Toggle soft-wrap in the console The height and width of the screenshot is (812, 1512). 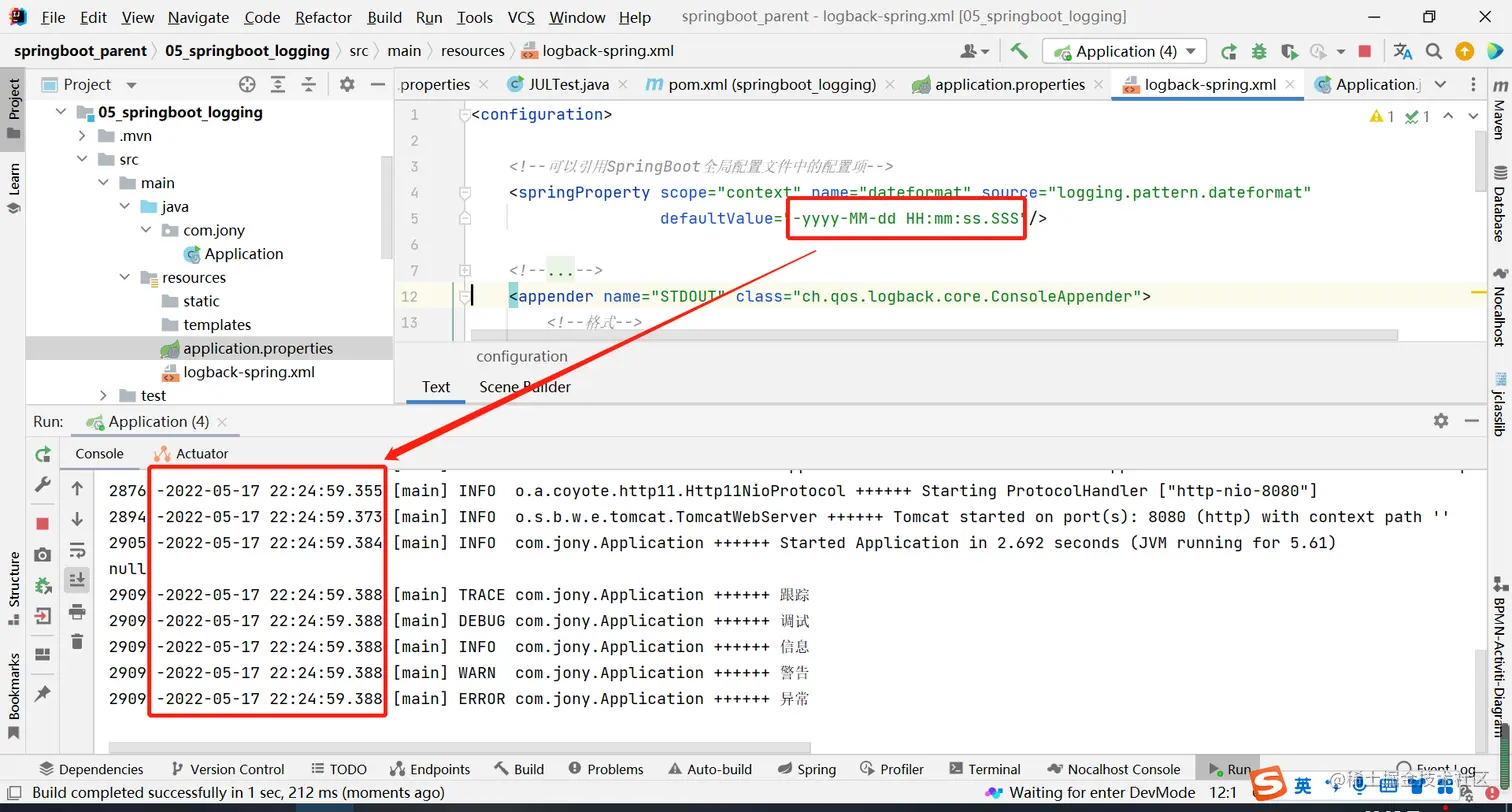click(x=77, y=550)
